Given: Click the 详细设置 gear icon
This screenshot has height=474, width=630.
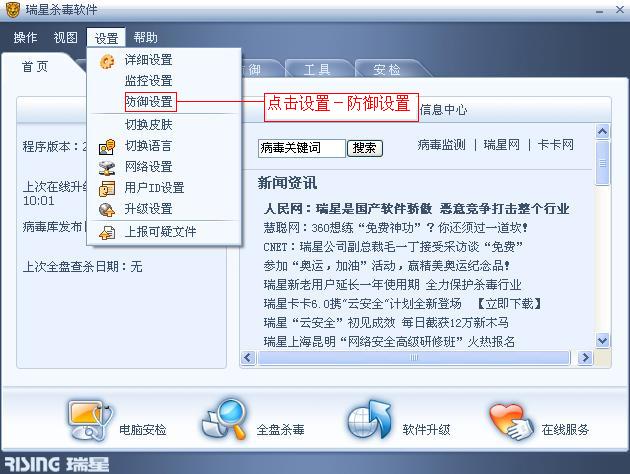Looking at the screenshot, I should click(x=107, y=61).
